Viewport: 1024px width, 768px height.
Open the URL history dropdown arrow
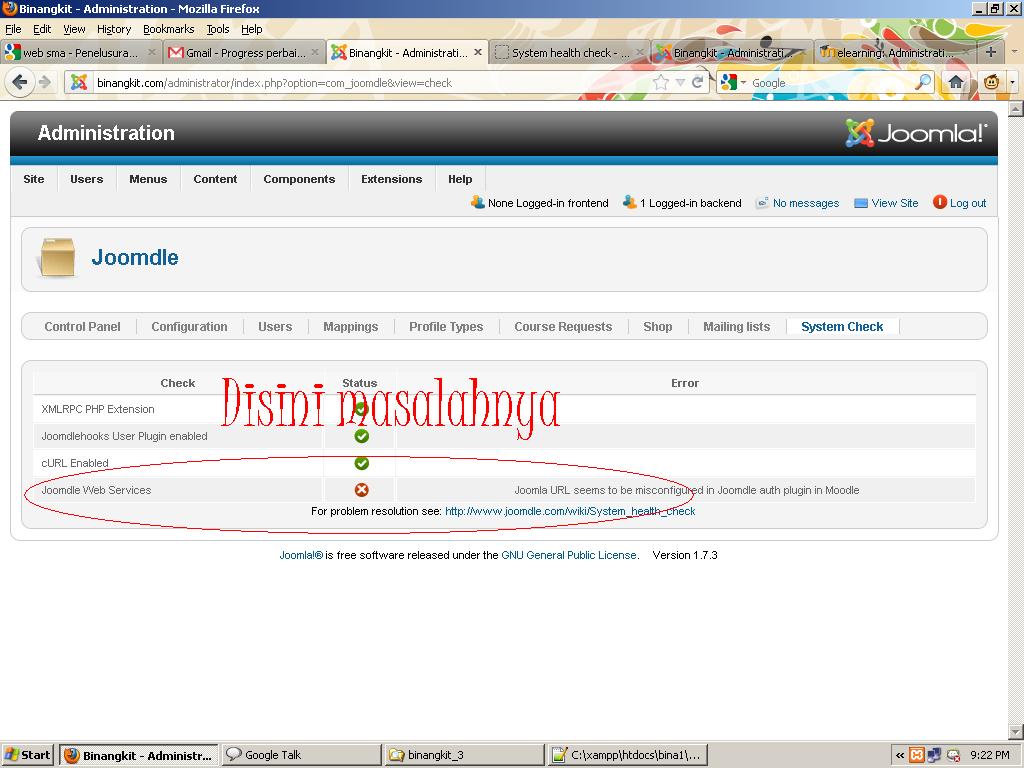click(680, 83)
